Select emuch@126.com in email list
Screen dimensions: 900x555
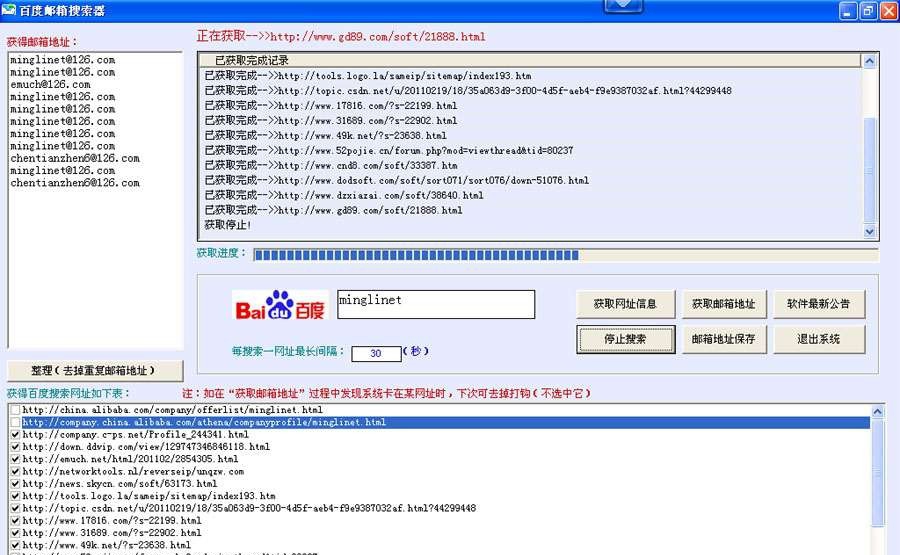[x=51, y=84]
